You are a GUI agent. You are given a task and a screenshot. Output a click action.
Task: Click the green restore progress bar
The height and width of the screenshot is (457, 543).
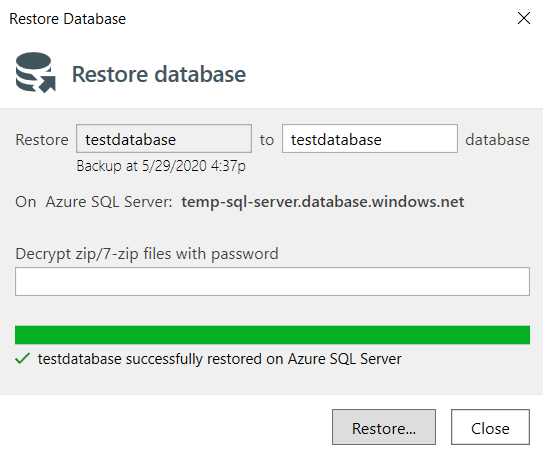[272, 335]
